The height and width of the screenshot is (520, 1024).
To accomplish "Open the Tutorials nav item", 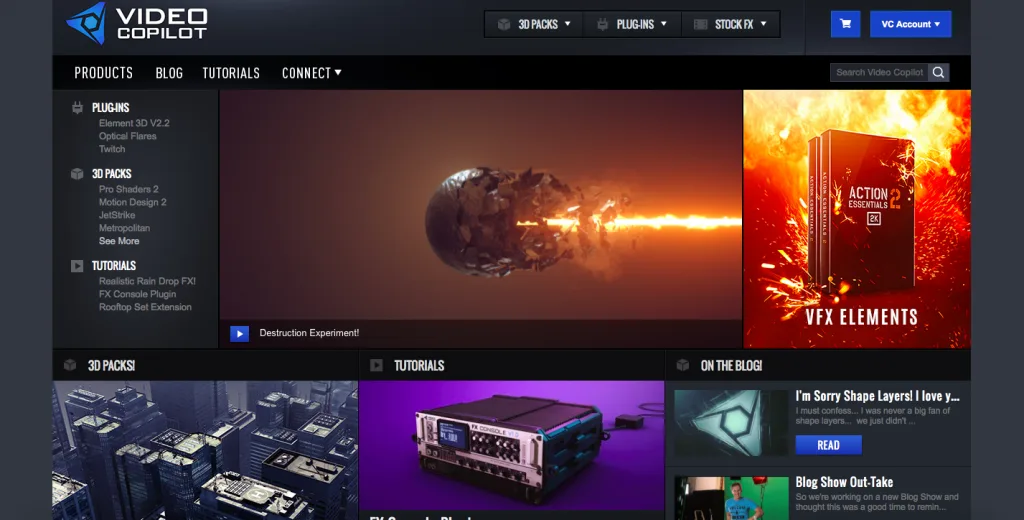I will coord(231,73).
